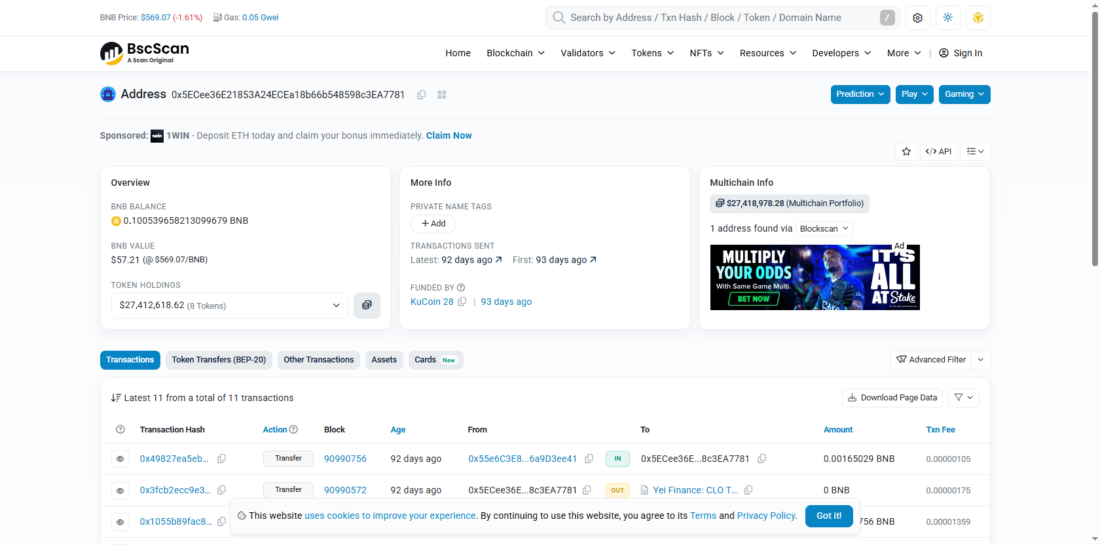Show QR code for the address
Image resolution: width=1100 pixels, height=545 pixels.
(442, 95)
